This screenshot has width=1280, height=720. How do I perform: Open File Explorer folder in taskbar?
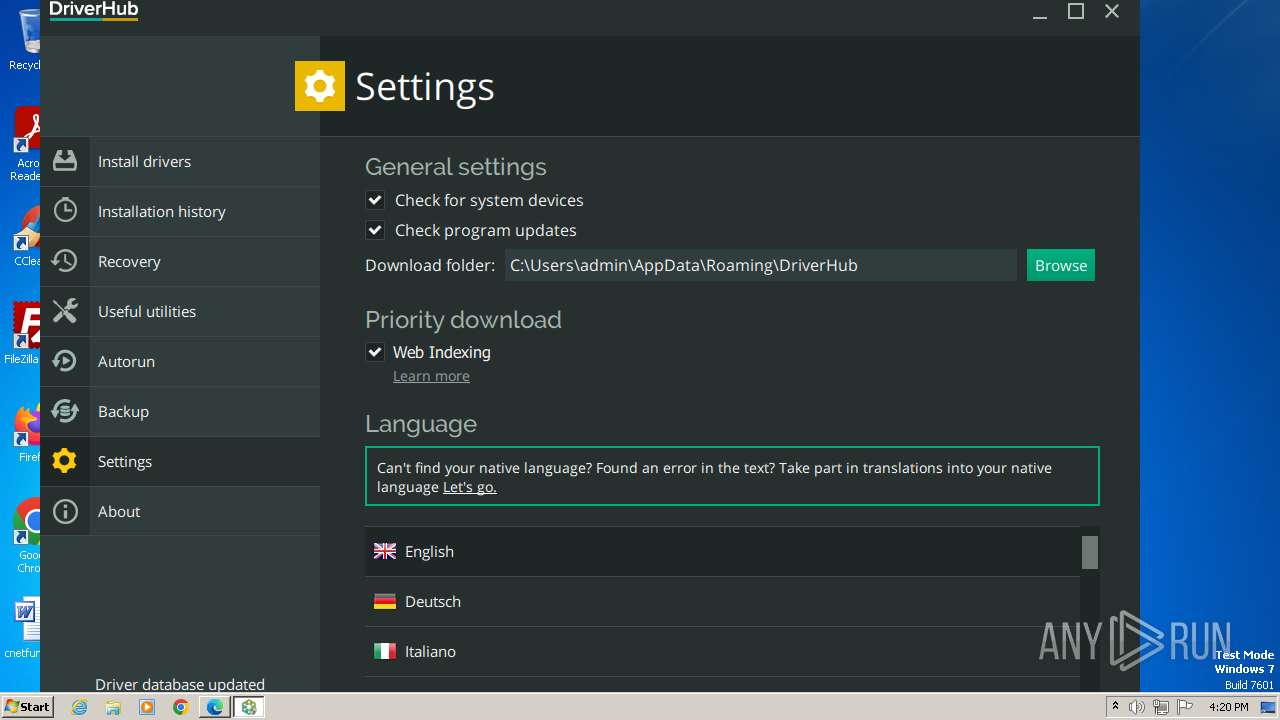pyautogui.click(x=113, y=707)
